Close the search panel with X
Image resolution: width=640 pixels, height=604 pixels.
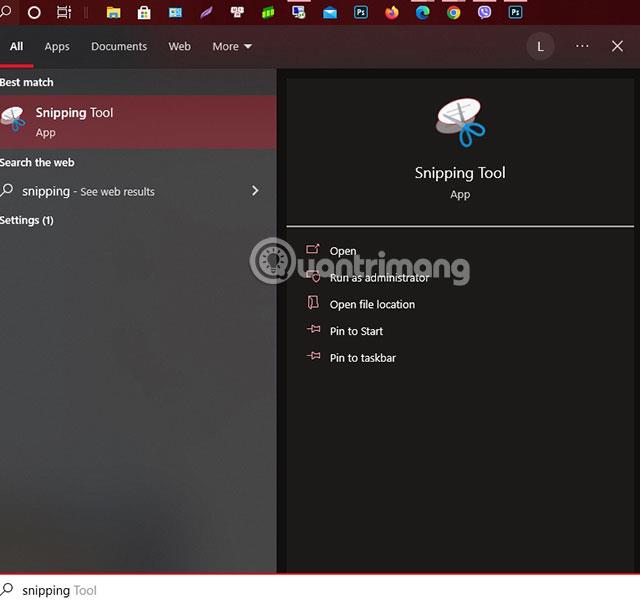point(617,46)
